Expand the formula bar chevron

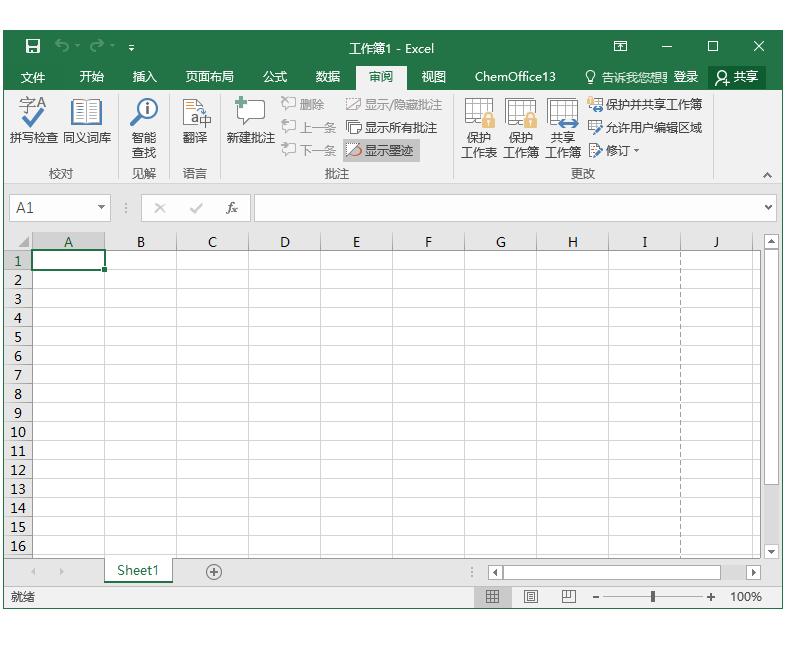(768, 207)
